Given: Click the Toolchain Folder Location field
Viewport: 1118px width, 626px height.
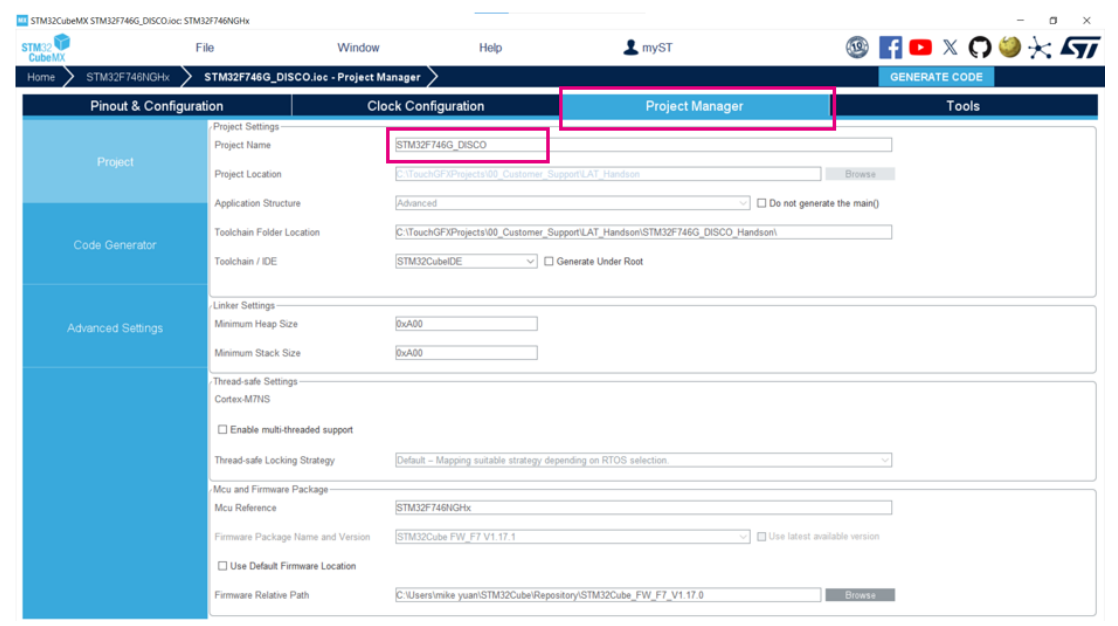Looking at the screenshot, I should tap(643, 232).
